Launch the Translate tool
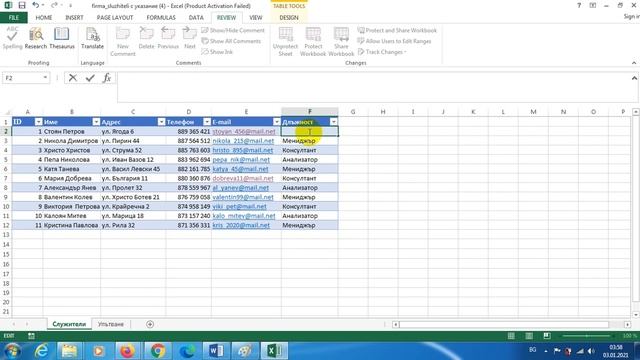Image resolution: width=640 pixels, height=360 pixels. [x=92, y=38]
